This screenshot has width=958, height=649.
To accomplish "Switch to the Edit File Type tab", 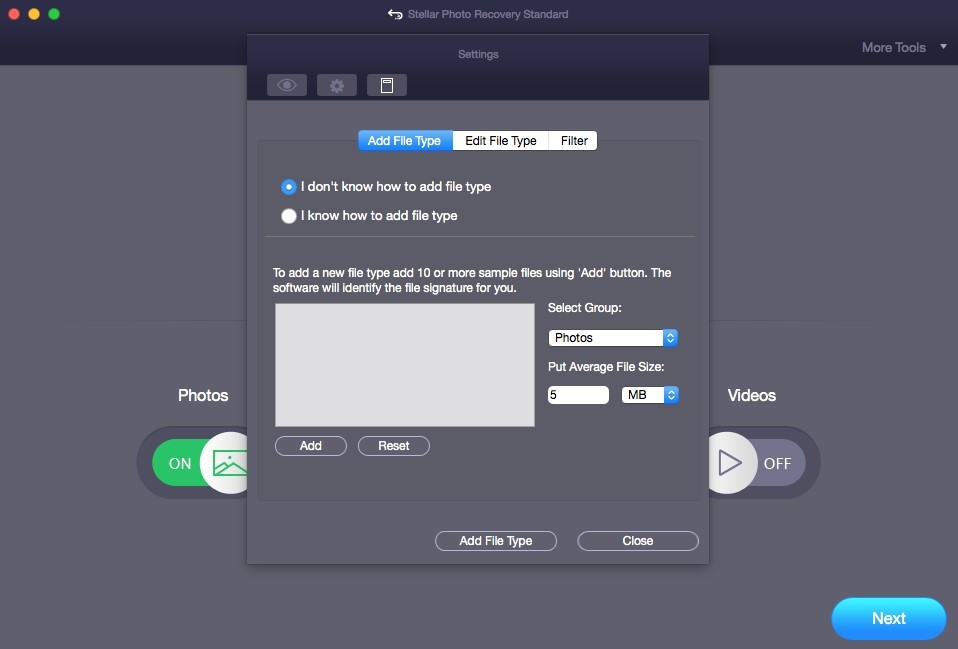I will pyautogui.click(x=500, y=140).
